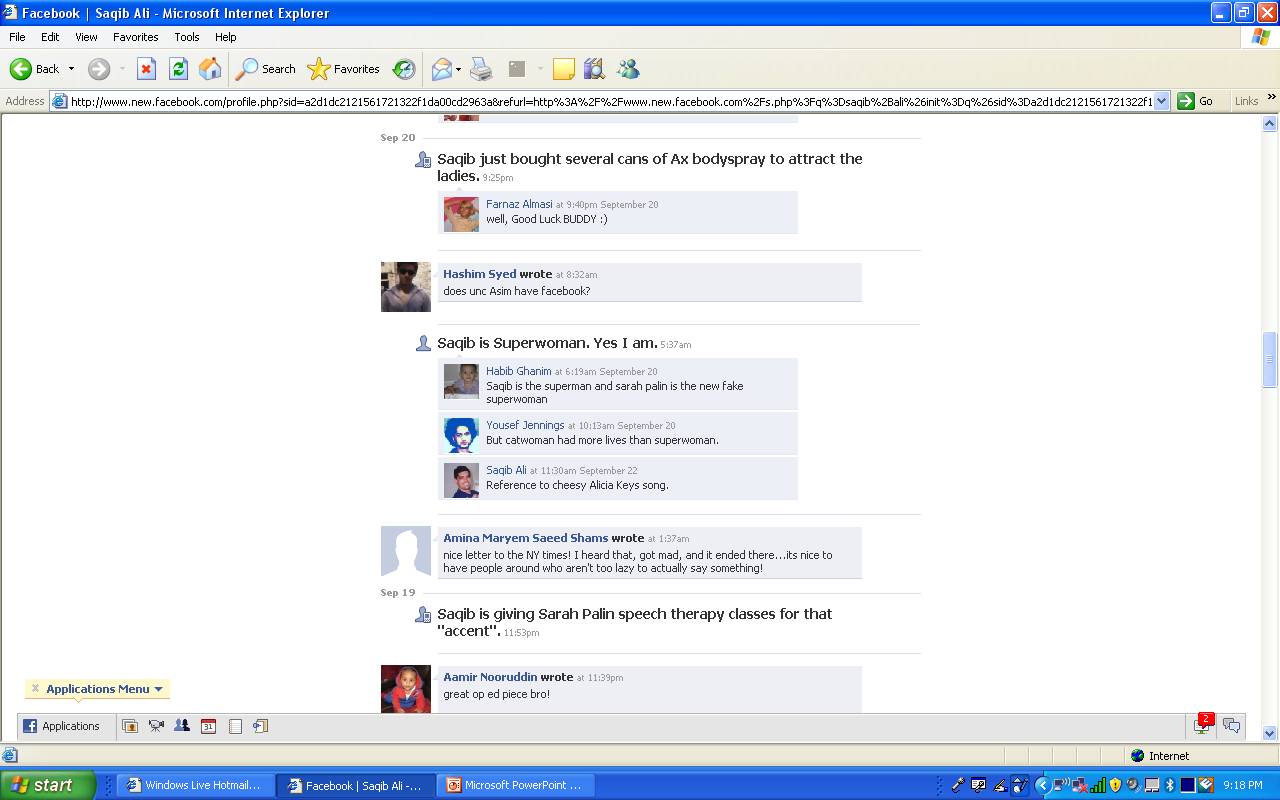Go back using IE Back button
Screen dimensions: 1280x800
click(x=34, y=69)
